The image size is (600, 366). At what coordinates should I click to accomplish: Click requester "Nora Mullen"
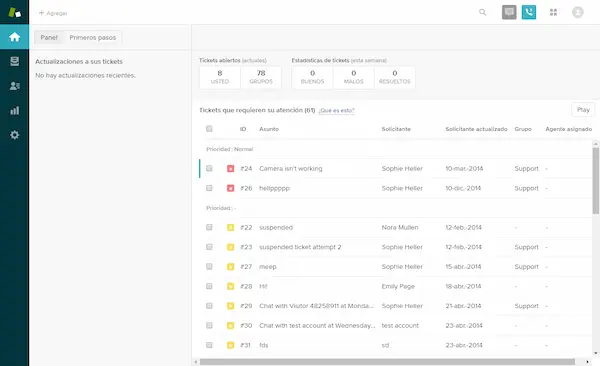coord(400,227)
